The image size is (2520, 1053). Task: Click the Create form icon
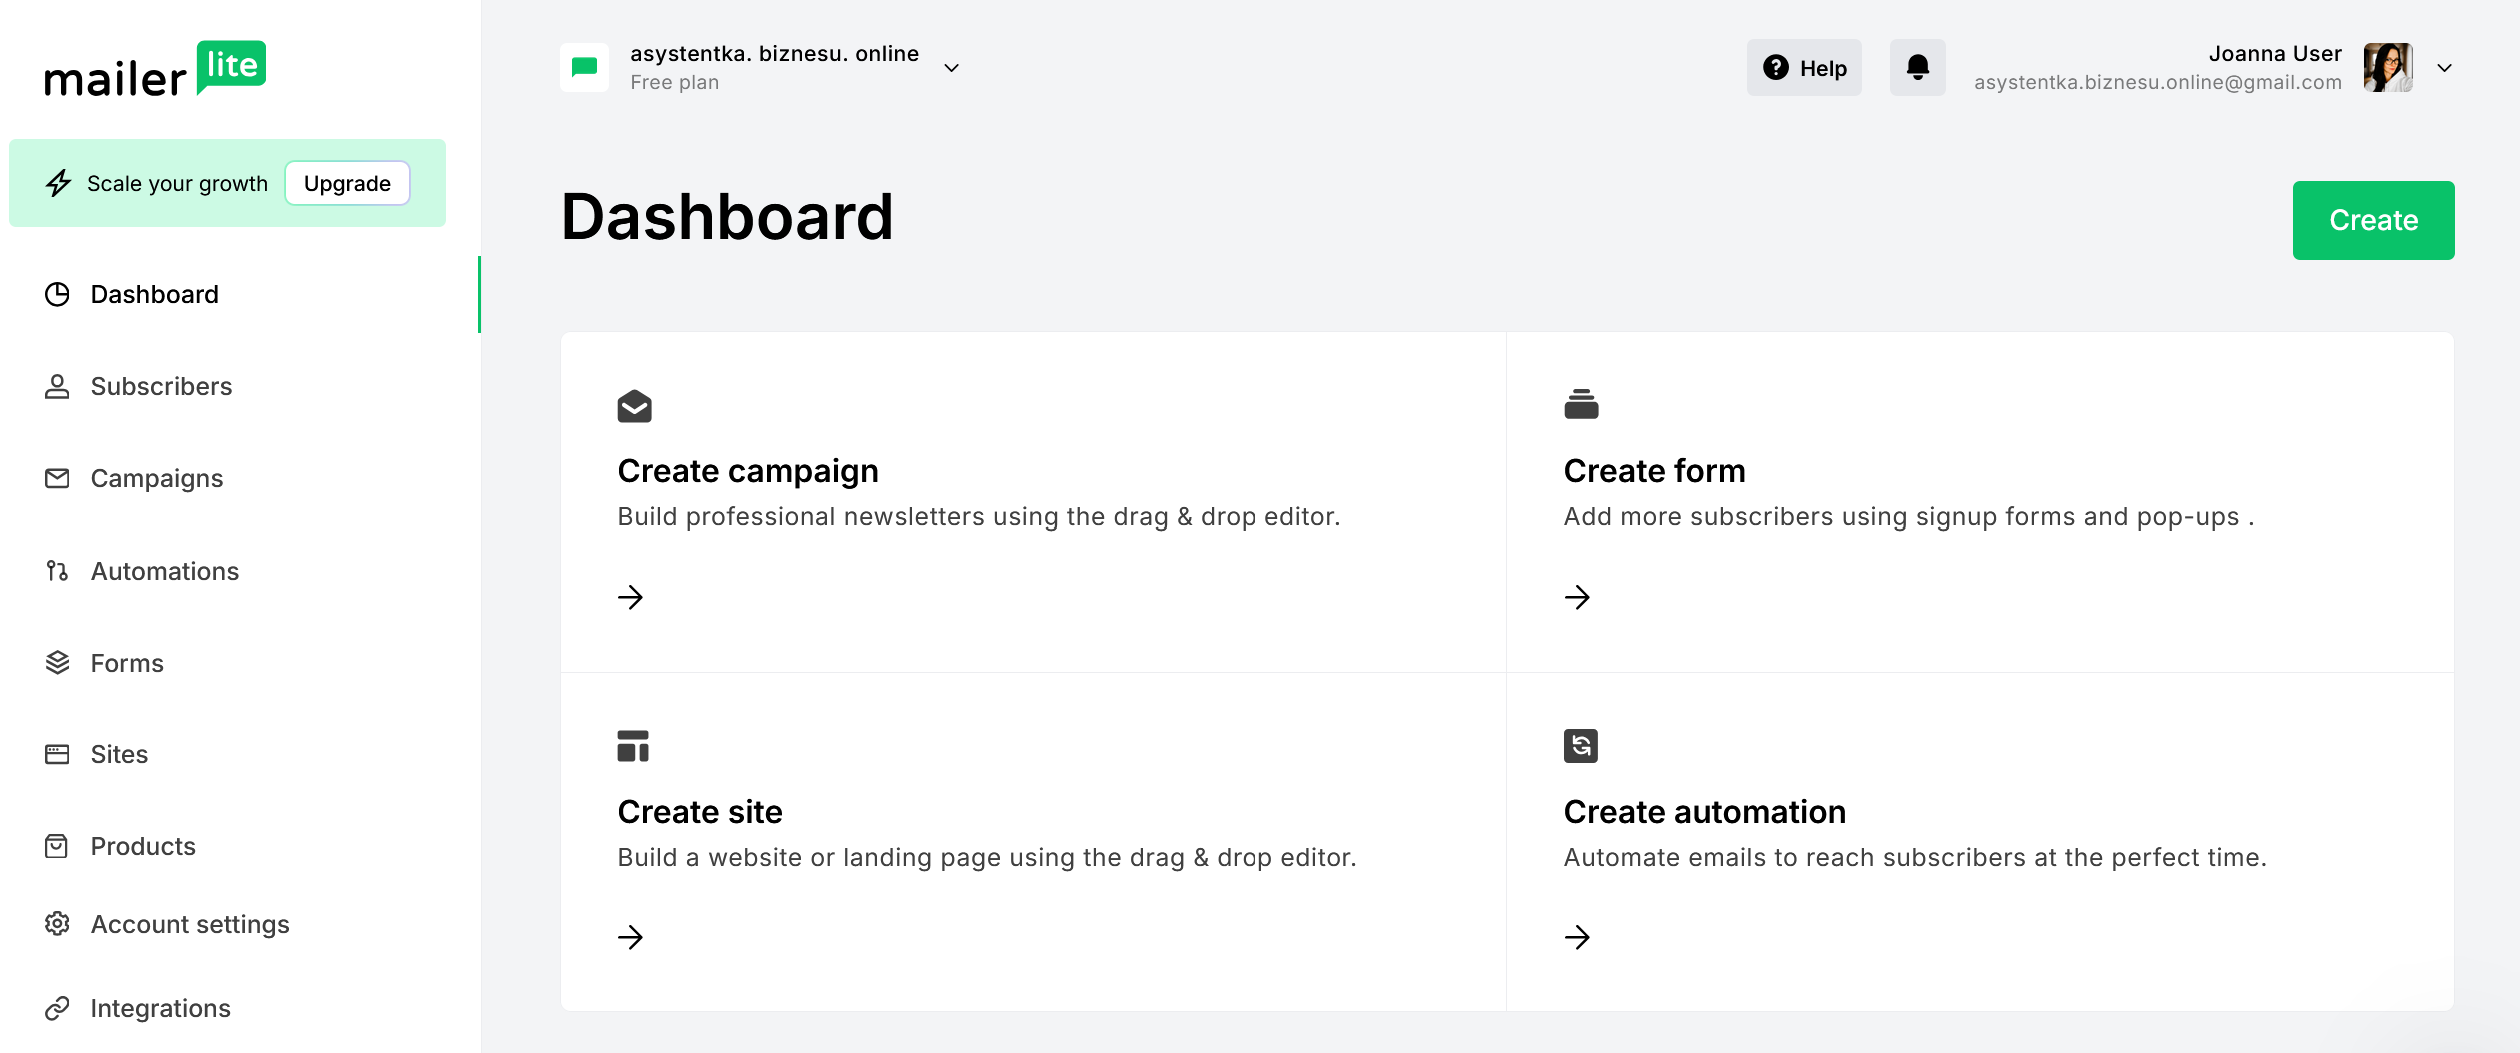click(x=1580, y=406)
